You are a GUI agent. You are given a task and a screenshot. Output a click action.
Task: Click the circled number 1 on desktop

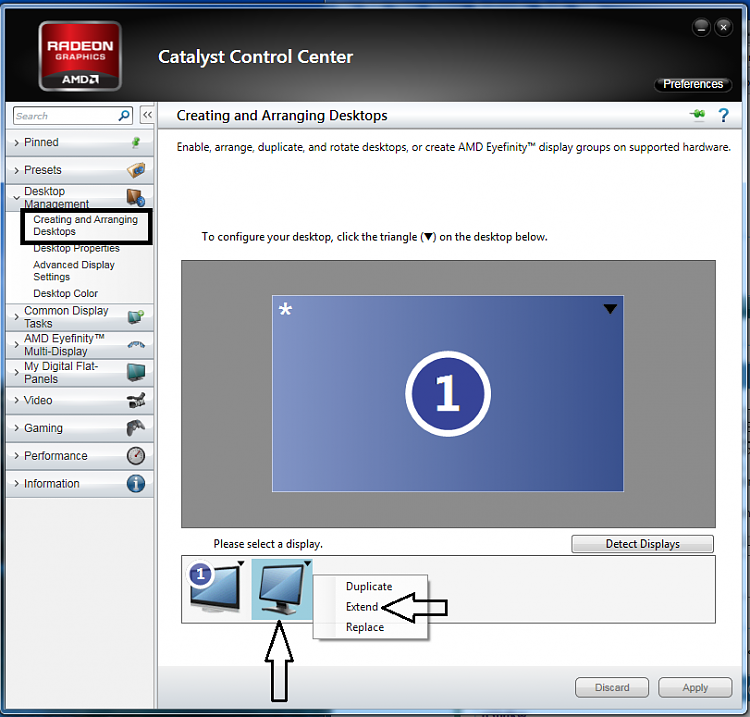pyautogui.click(x=448, y=394)
